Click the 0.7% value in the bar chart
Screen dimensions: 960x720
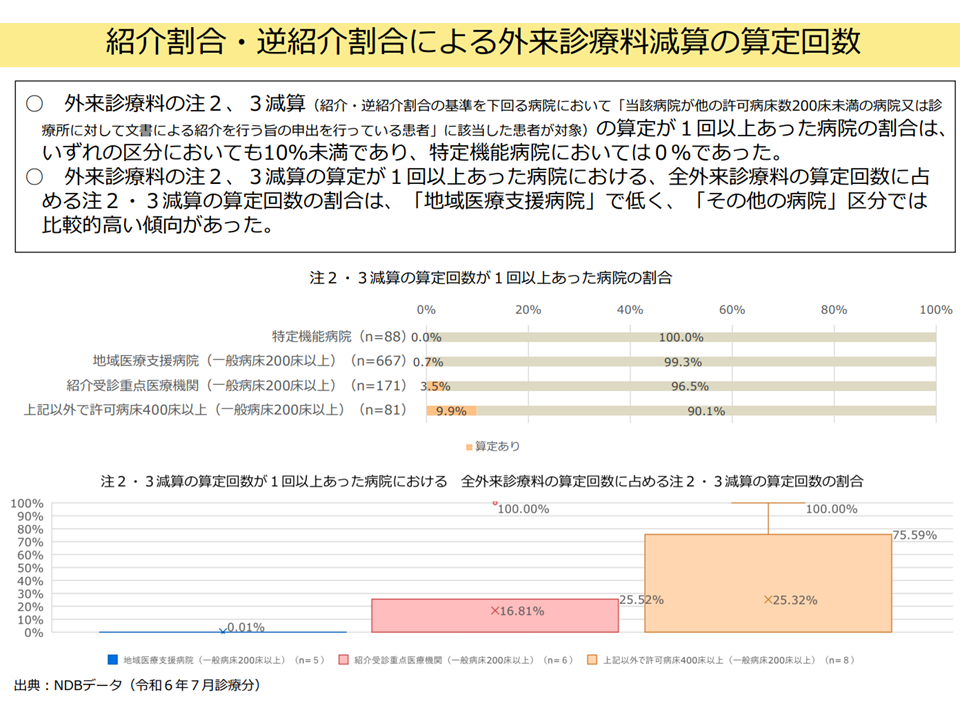point(428,362)
